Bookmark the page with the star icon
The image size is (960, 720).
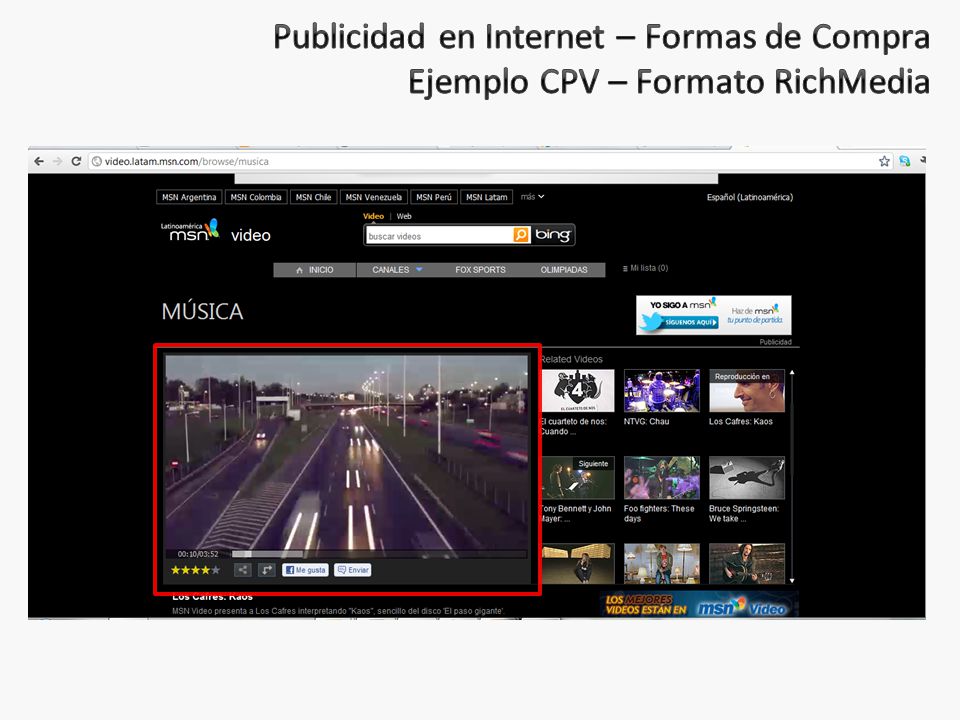pos(884,161)
